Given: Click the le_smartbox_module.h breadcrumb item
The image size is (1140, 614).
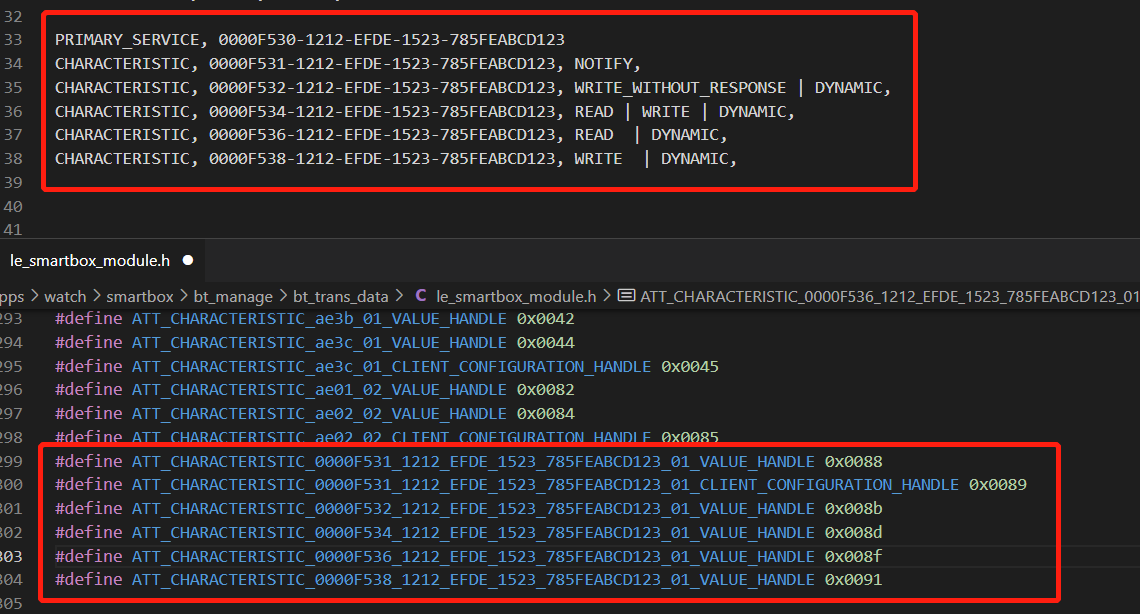Looking at the screenshot, I should click(515, 296).
